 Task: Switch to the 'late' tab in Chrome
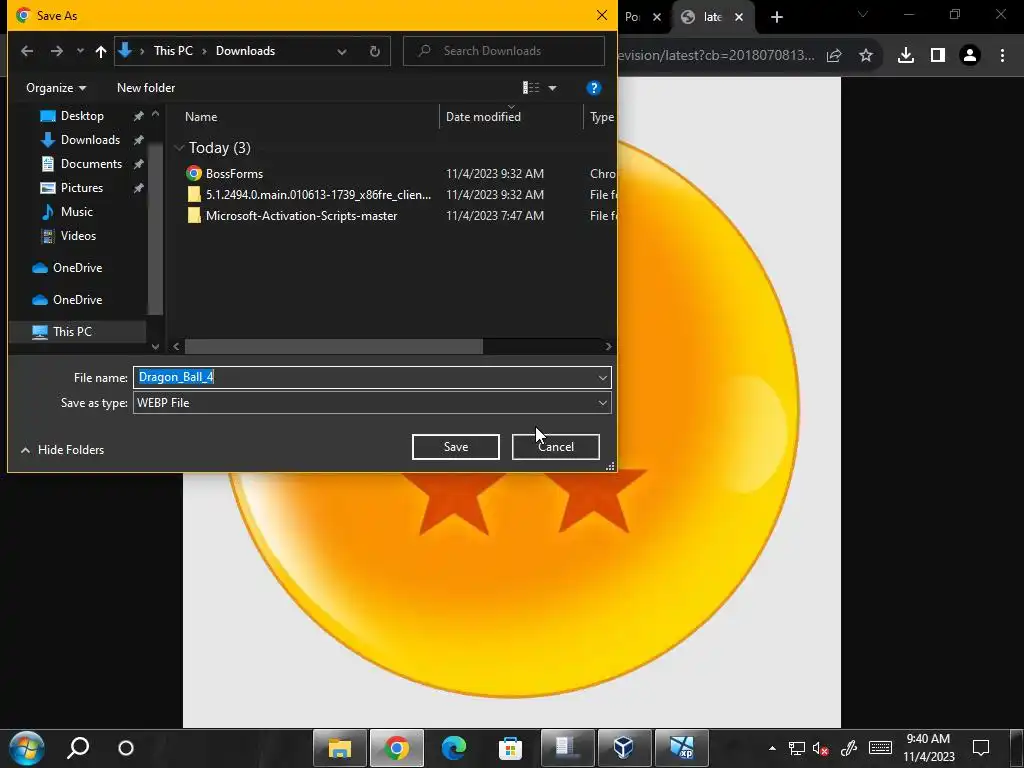(x=712, y=17)
